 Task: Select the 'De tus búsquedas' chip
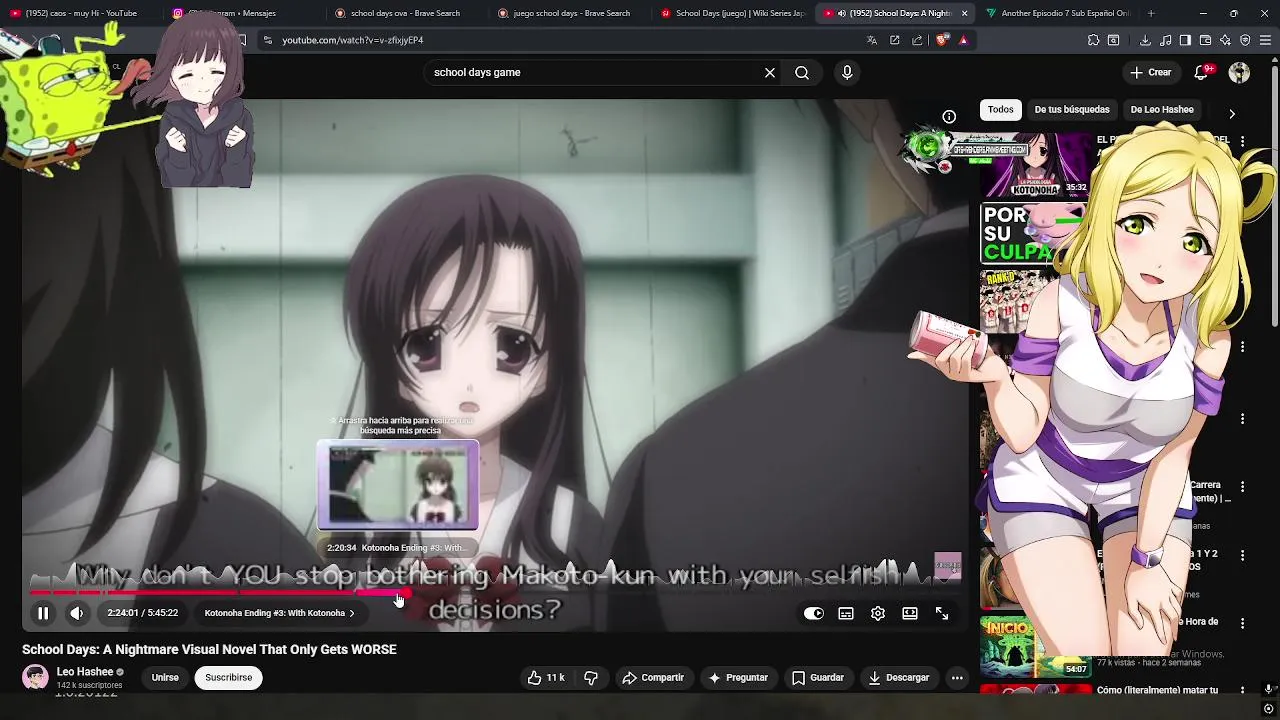[x=1072, y=109]
